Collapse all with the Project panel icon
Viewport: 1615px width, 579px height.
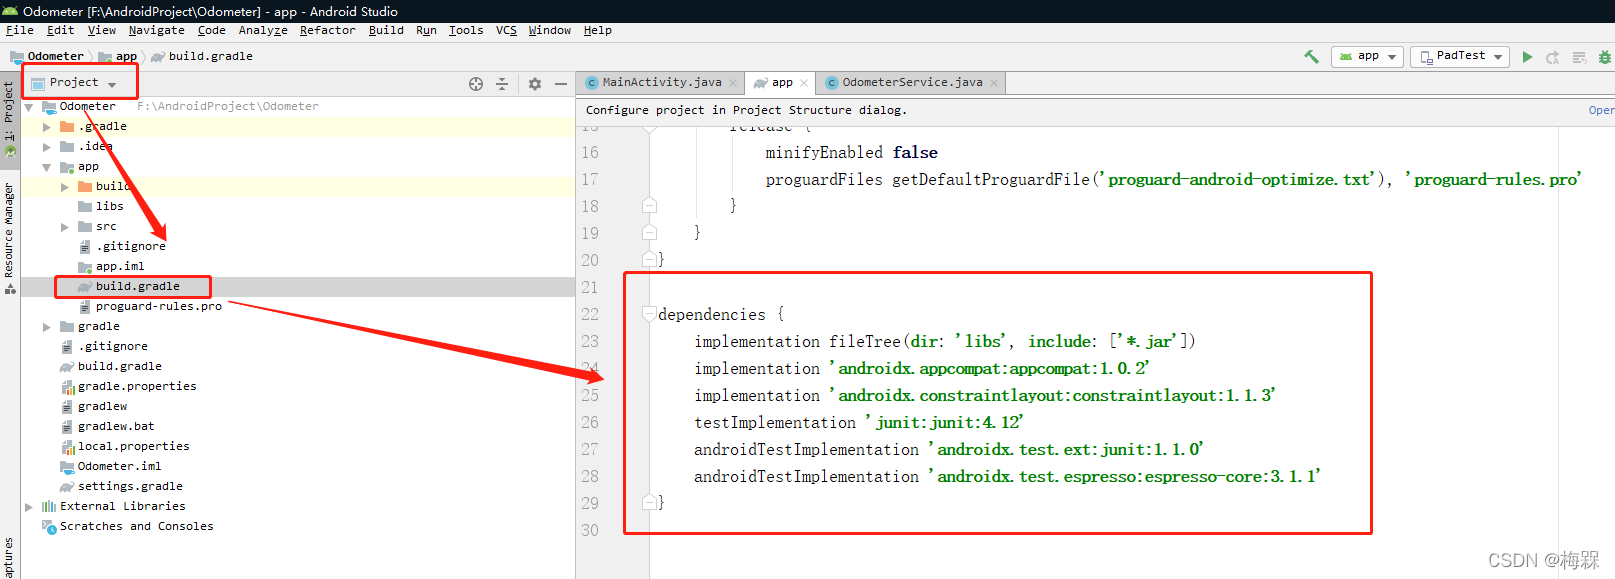(x=502, y=84)
